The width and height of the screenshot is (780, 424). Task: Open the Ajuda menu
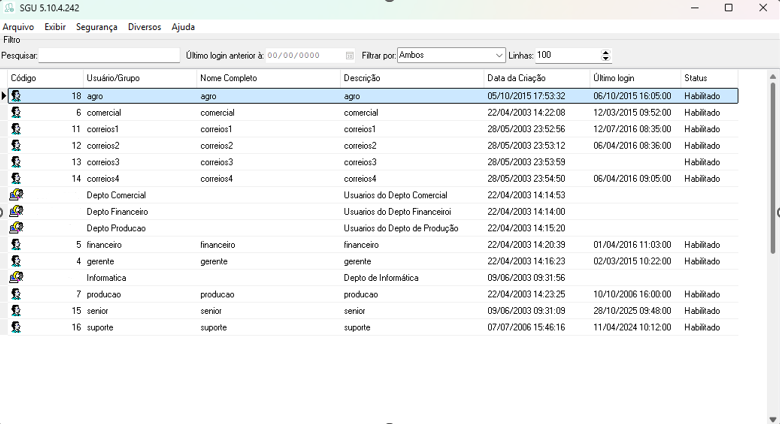[x=183, y=27]
